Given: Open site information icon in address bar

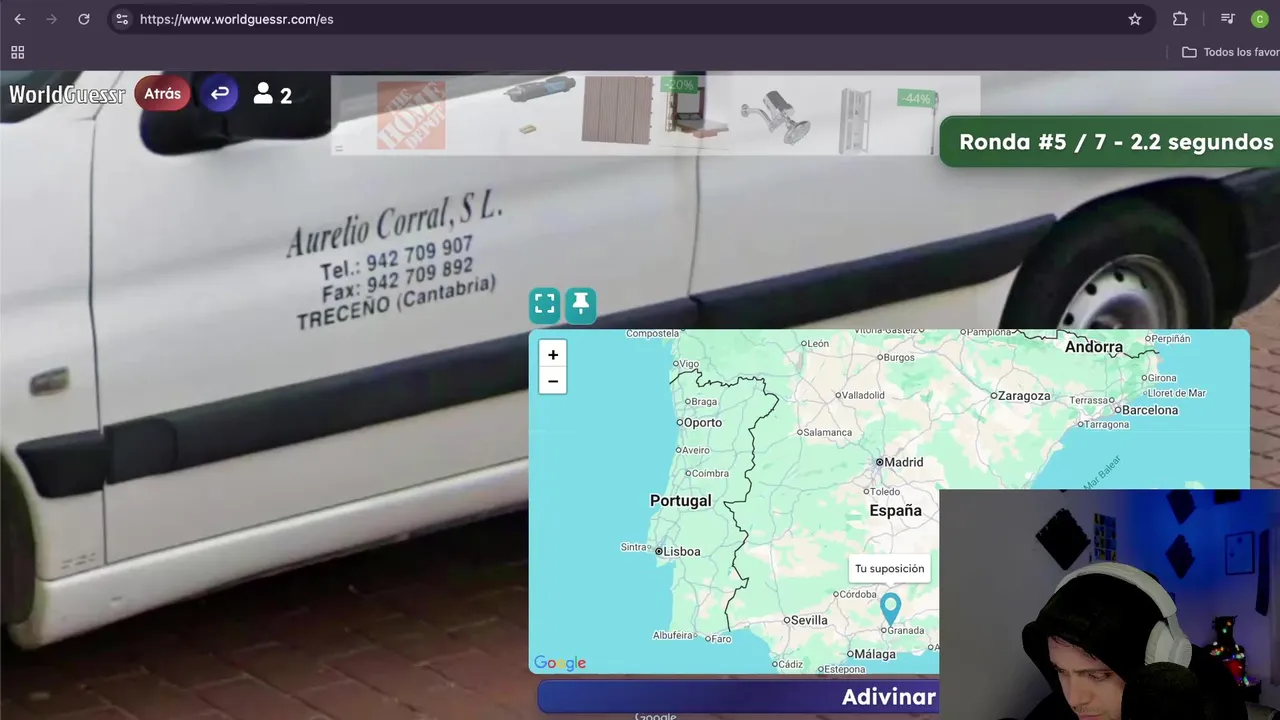Looking at the screenshot, I should [122, 19].
